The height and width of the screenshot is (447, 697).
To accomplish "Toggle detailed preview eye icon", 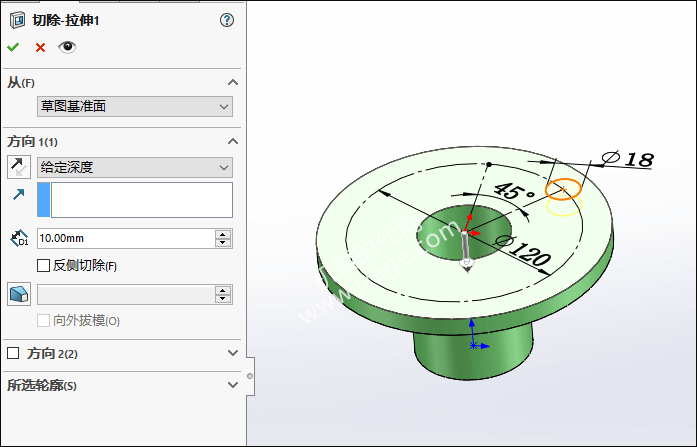I will 67,47.
